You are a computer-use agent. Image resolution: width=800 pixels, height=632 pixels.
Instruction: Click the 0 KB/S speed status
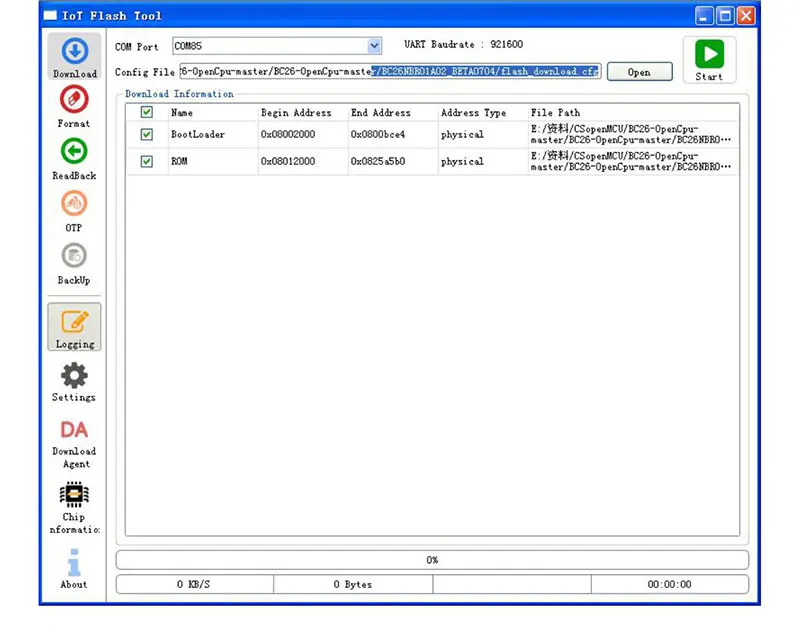pyautogui.click(x=194, y=585)
